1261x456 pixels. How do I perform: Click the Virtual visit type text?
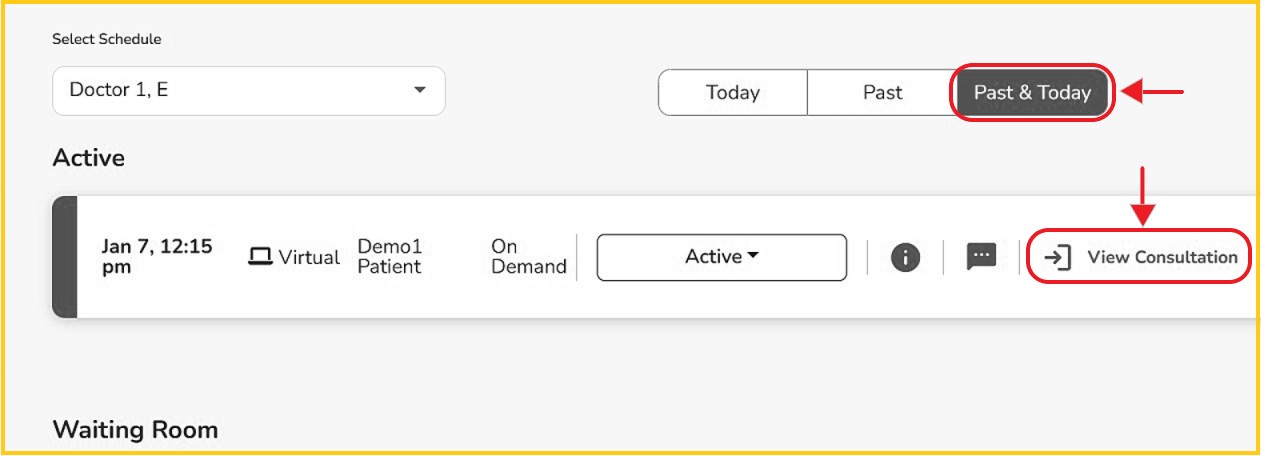tap(309, 257)
